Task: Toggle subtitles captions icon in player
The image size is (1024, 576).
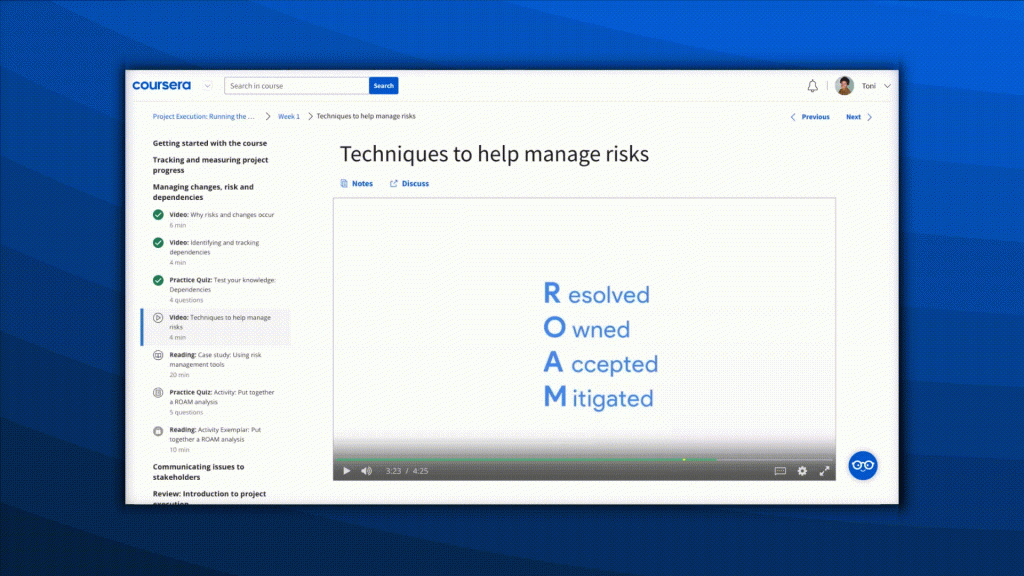Action: pos(780,471)
